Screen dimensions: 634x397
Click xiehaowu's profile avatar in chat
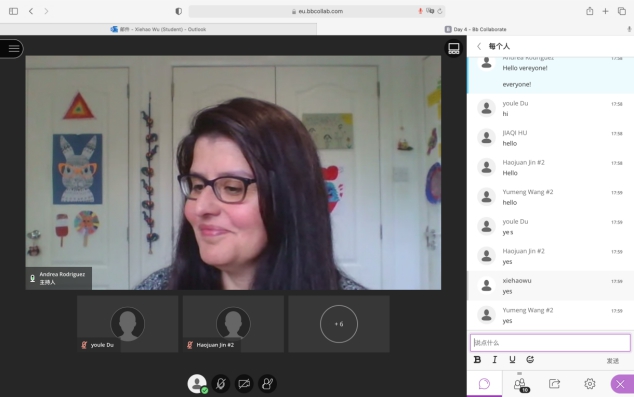click(x=486, y=285)
